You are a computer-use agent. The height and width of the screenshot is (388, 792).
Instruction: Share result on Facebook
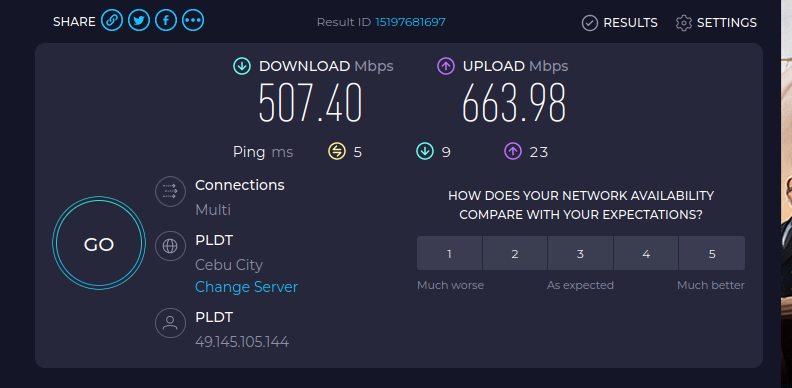click(166, 21)
